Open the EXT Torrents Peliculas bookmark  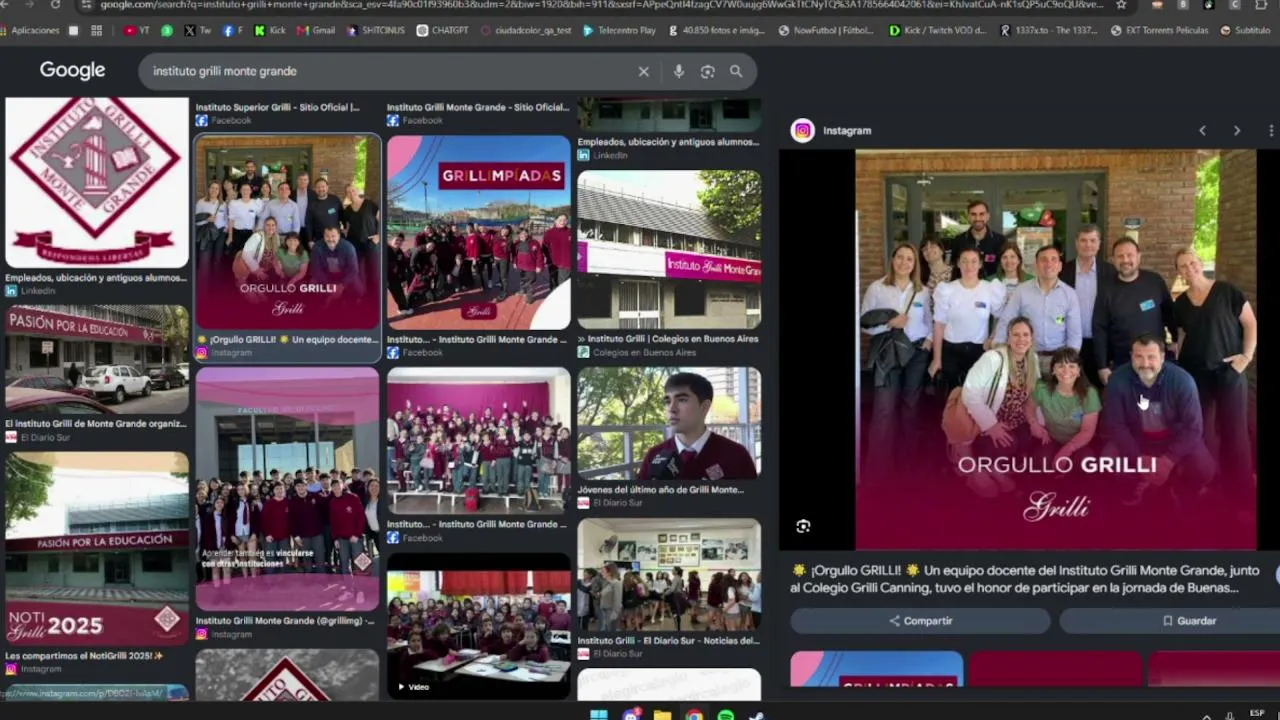[1159, 30]
